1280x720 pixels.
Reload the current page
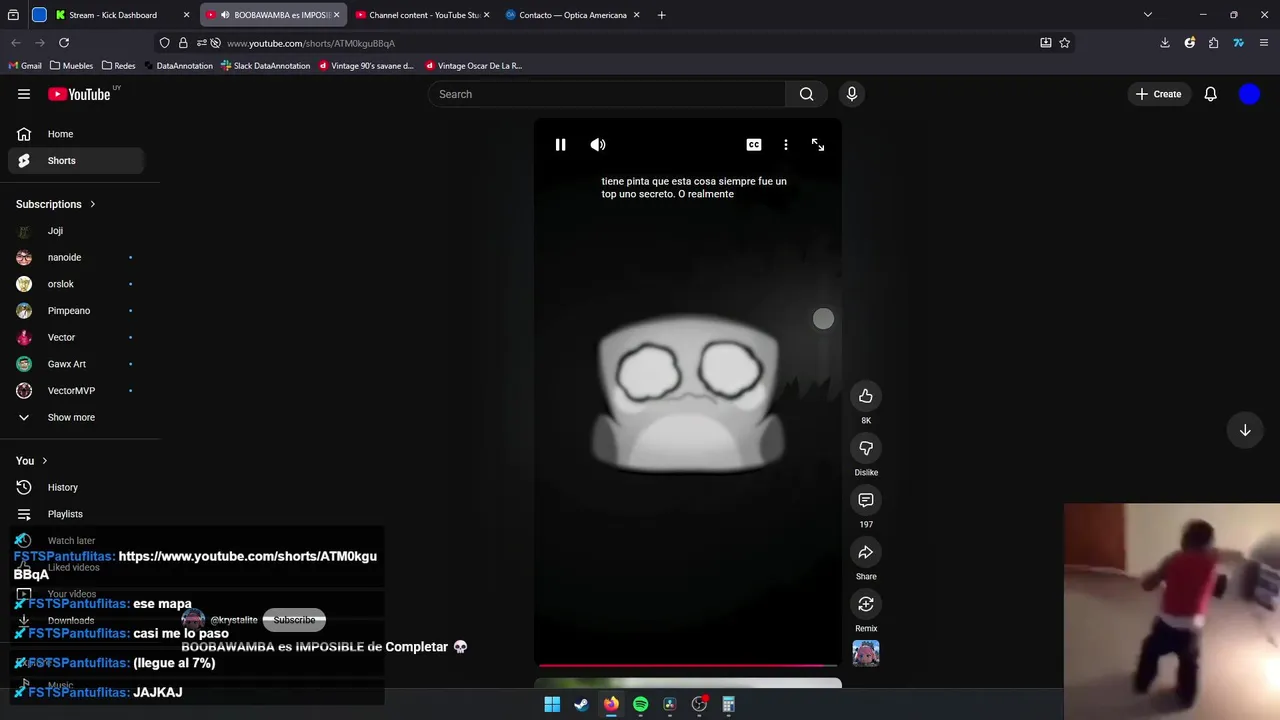click(64, 43)
